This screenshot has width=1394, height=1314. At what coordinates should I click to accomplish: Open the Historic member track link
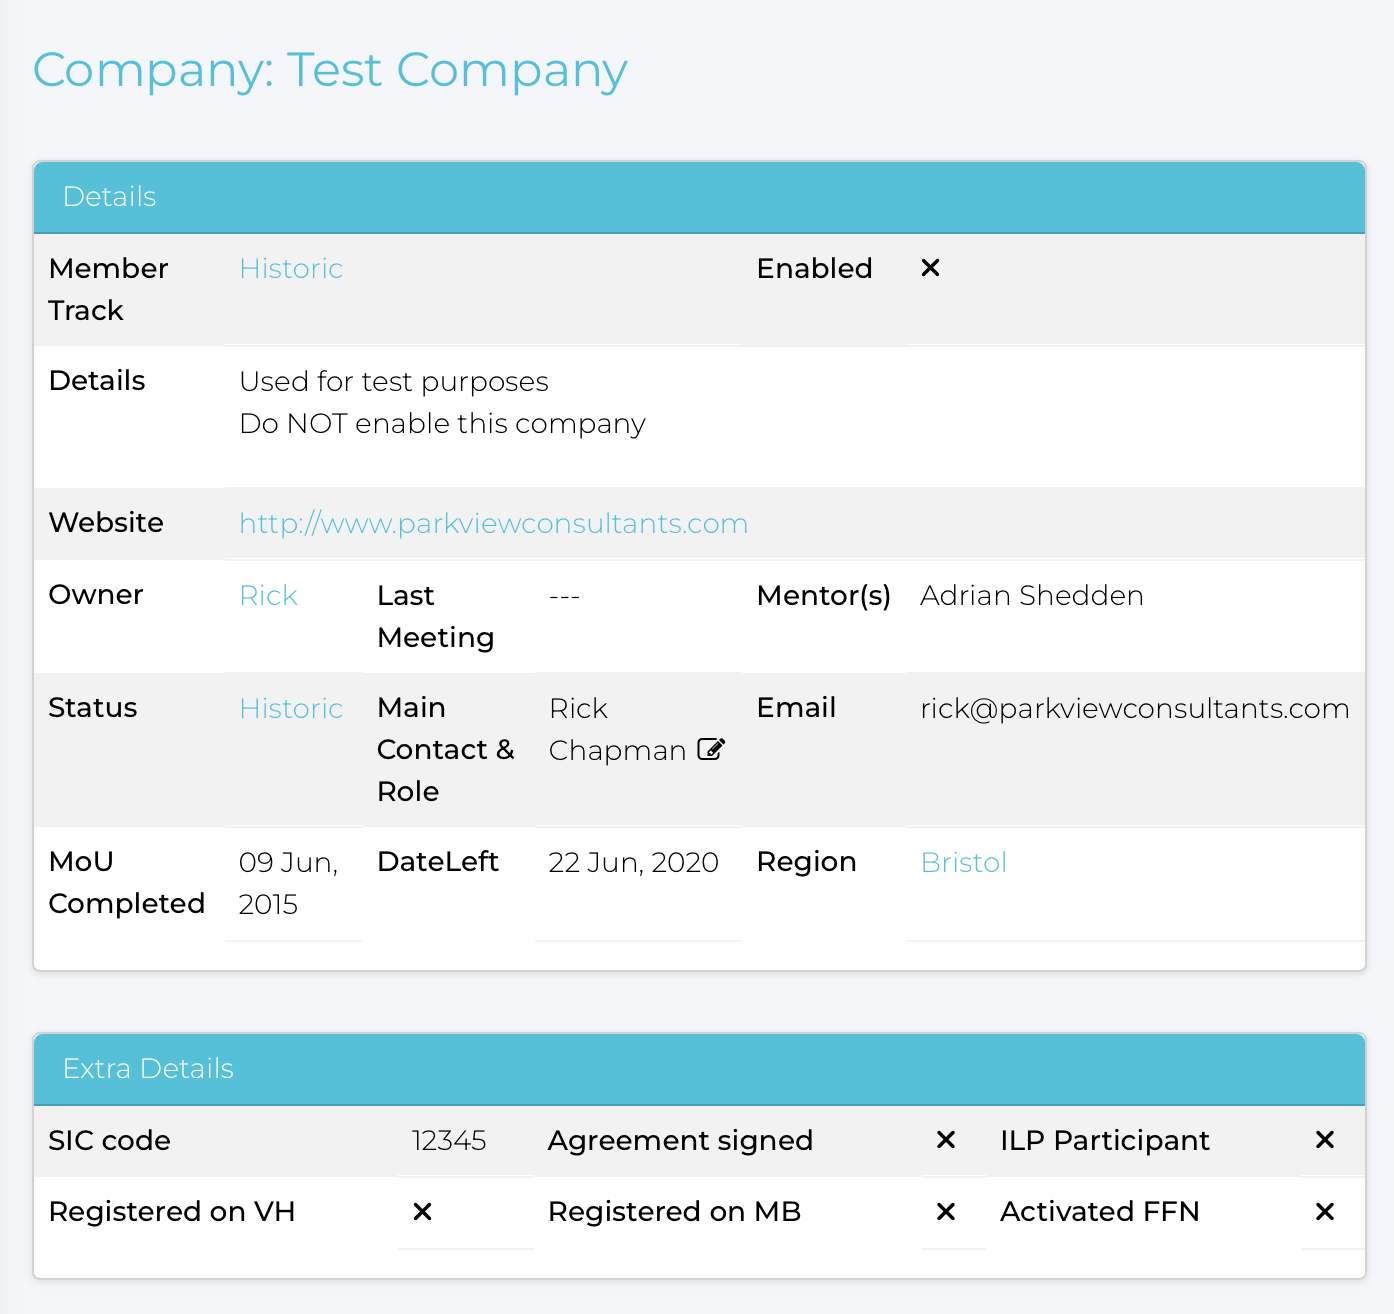click(x=291, y=269)
